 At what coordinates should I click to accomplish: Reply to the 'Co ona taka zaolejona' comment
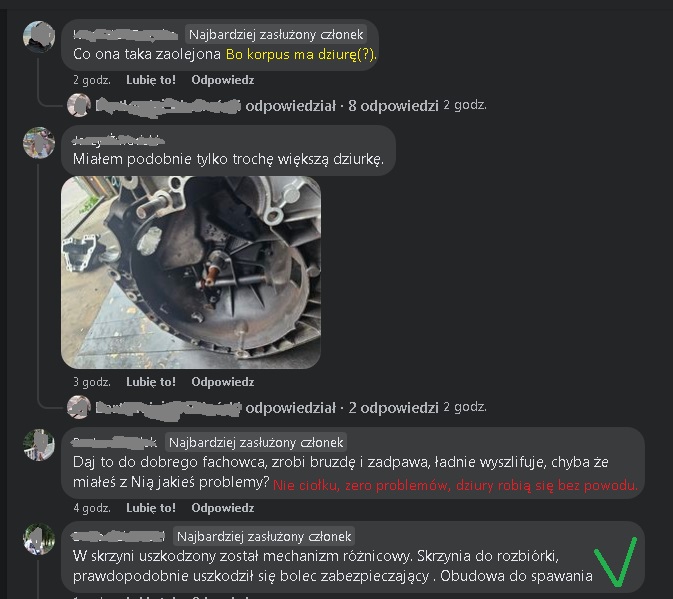pos(223,80)
